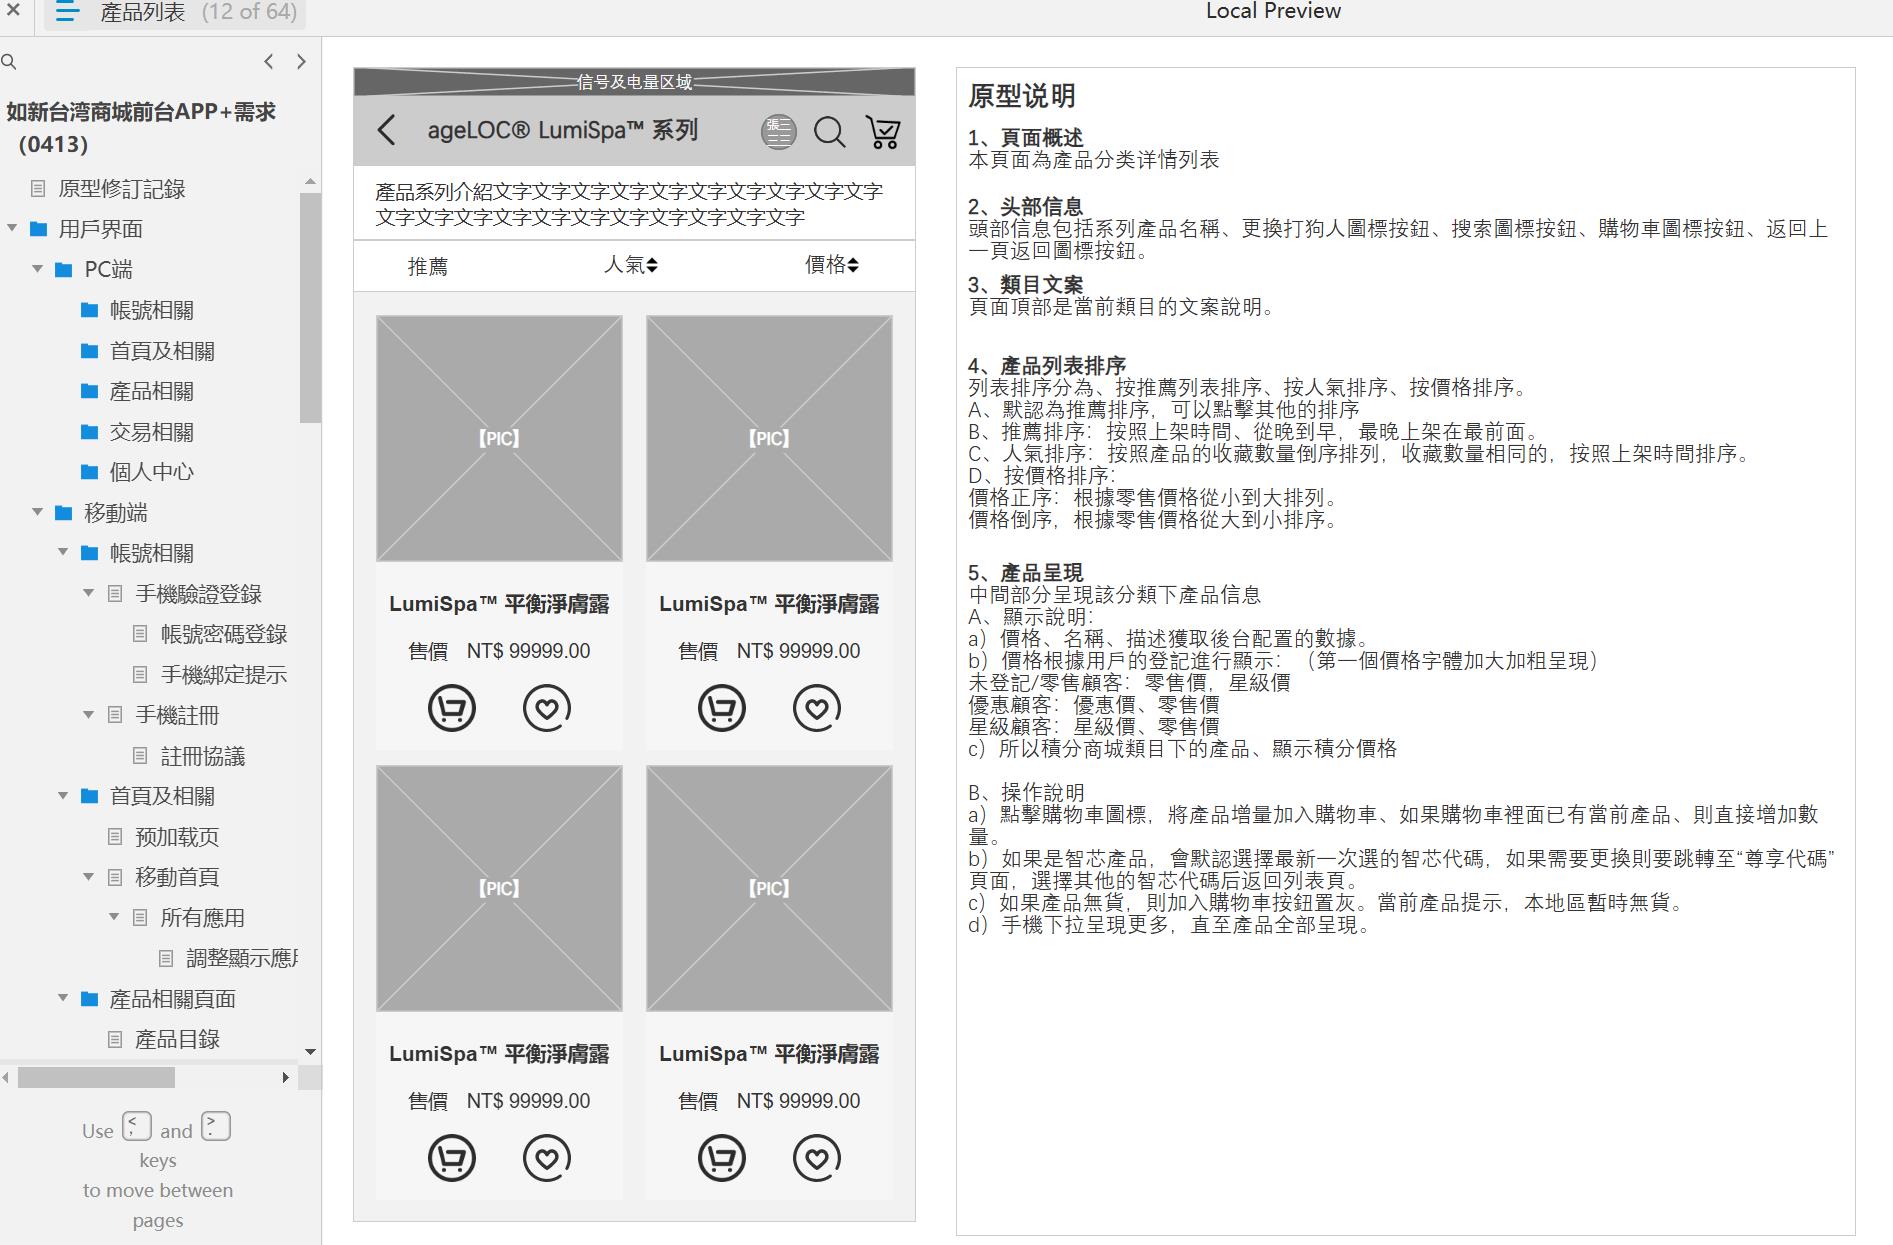Click page icon next to 產品目錄

(x=115, y=1040)
